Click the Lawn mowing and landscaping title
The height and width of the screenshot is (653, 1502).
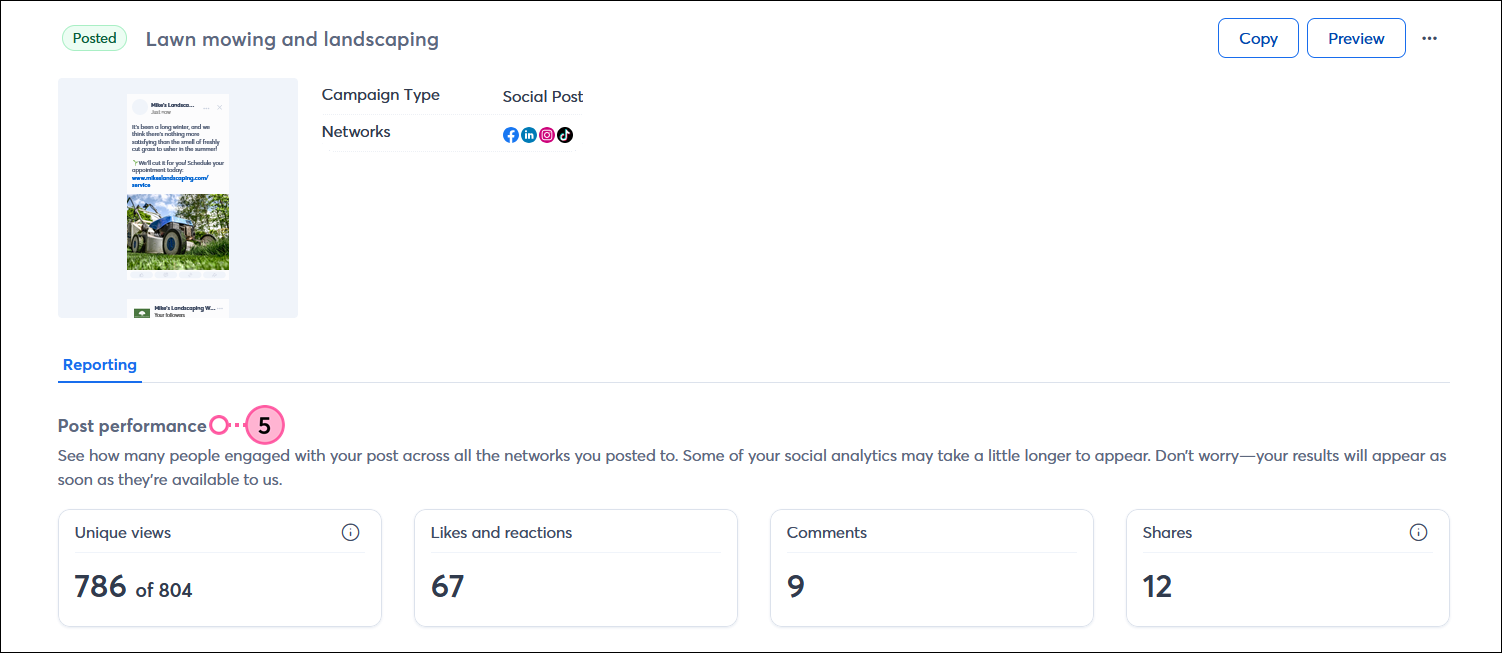292,39
